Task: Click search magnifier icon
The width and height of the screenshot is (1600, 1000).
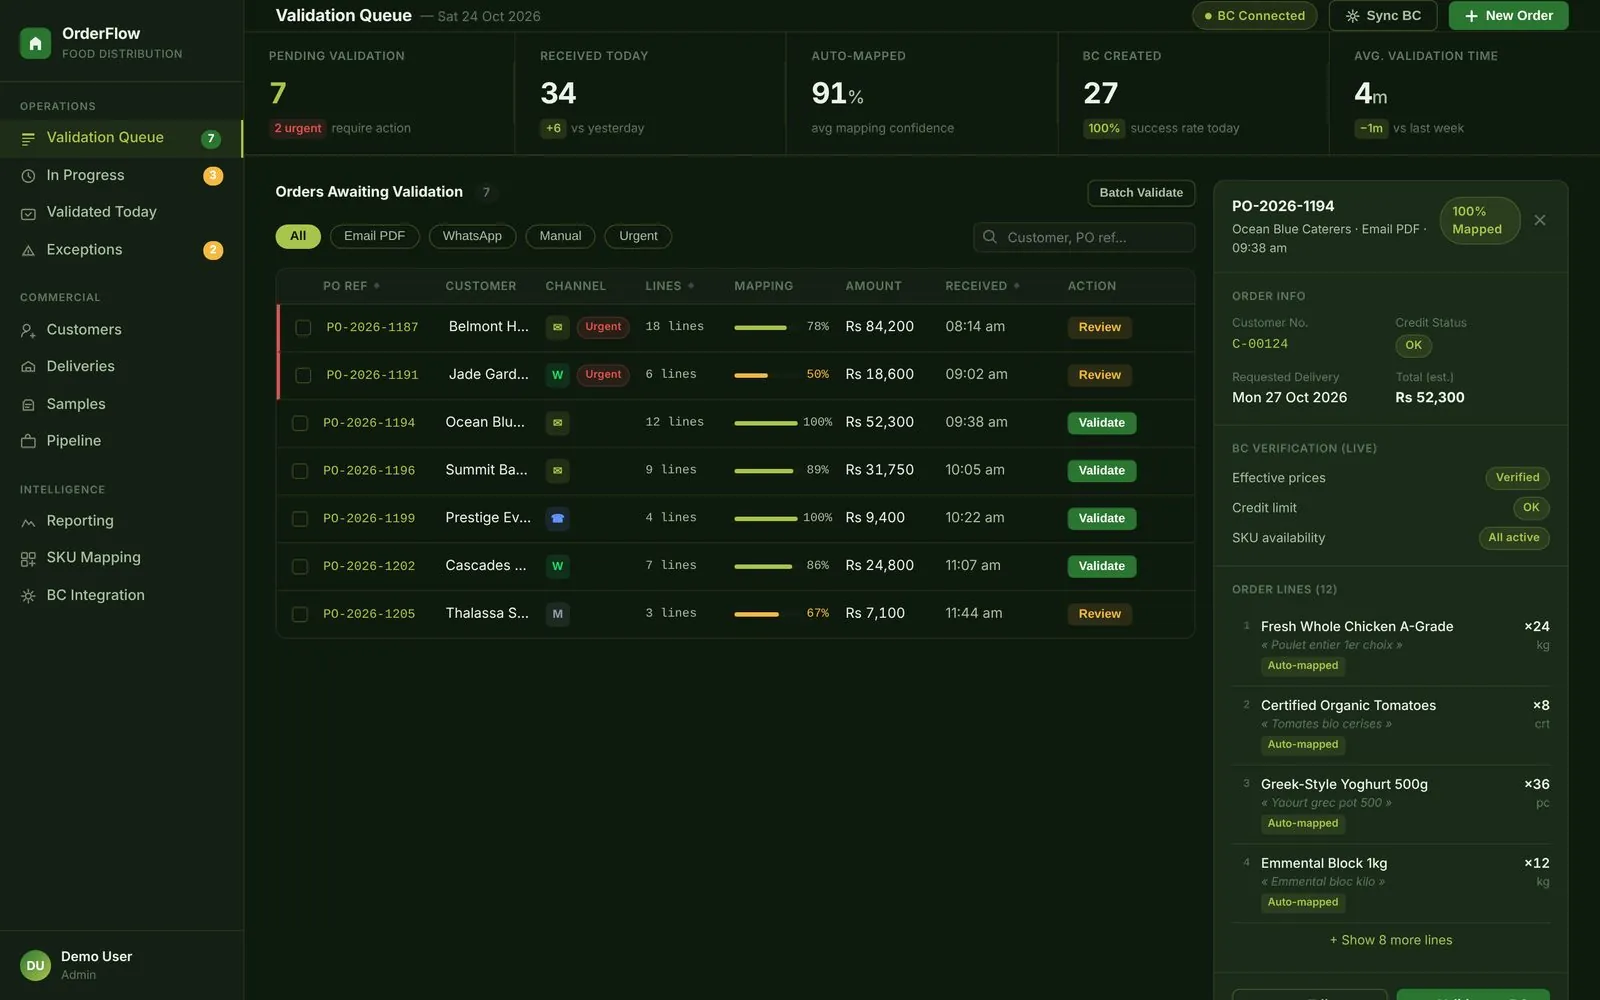Action: tap(990, 237)
